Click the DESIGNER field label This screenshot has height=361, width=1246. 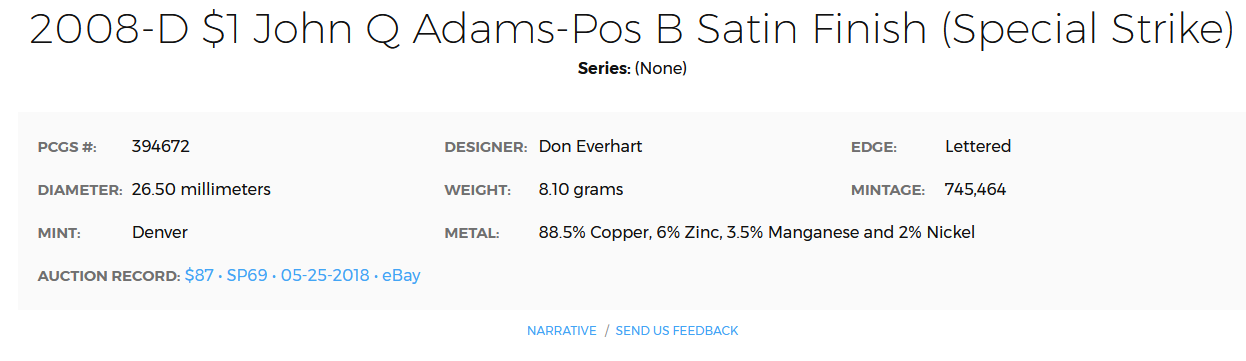point(486,148)
